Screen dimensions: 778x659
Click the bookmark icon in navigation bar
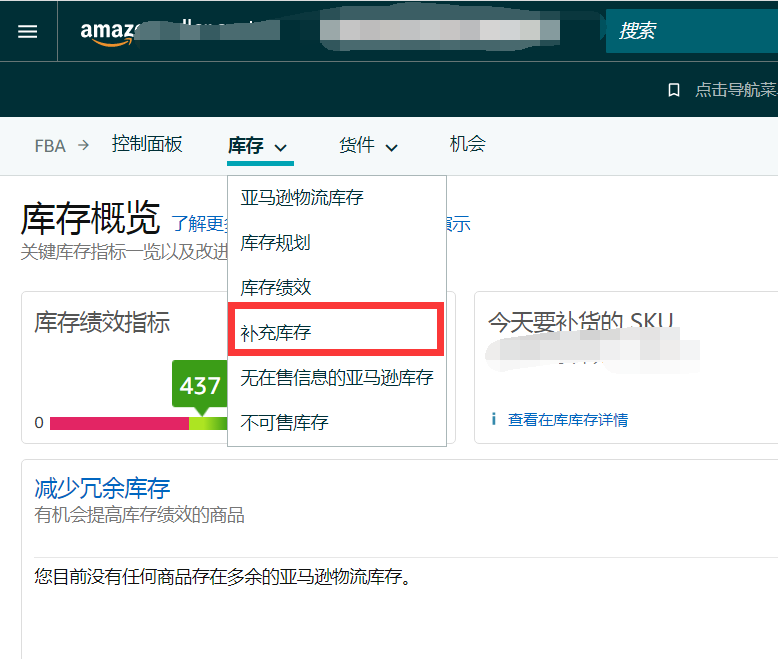673,90
